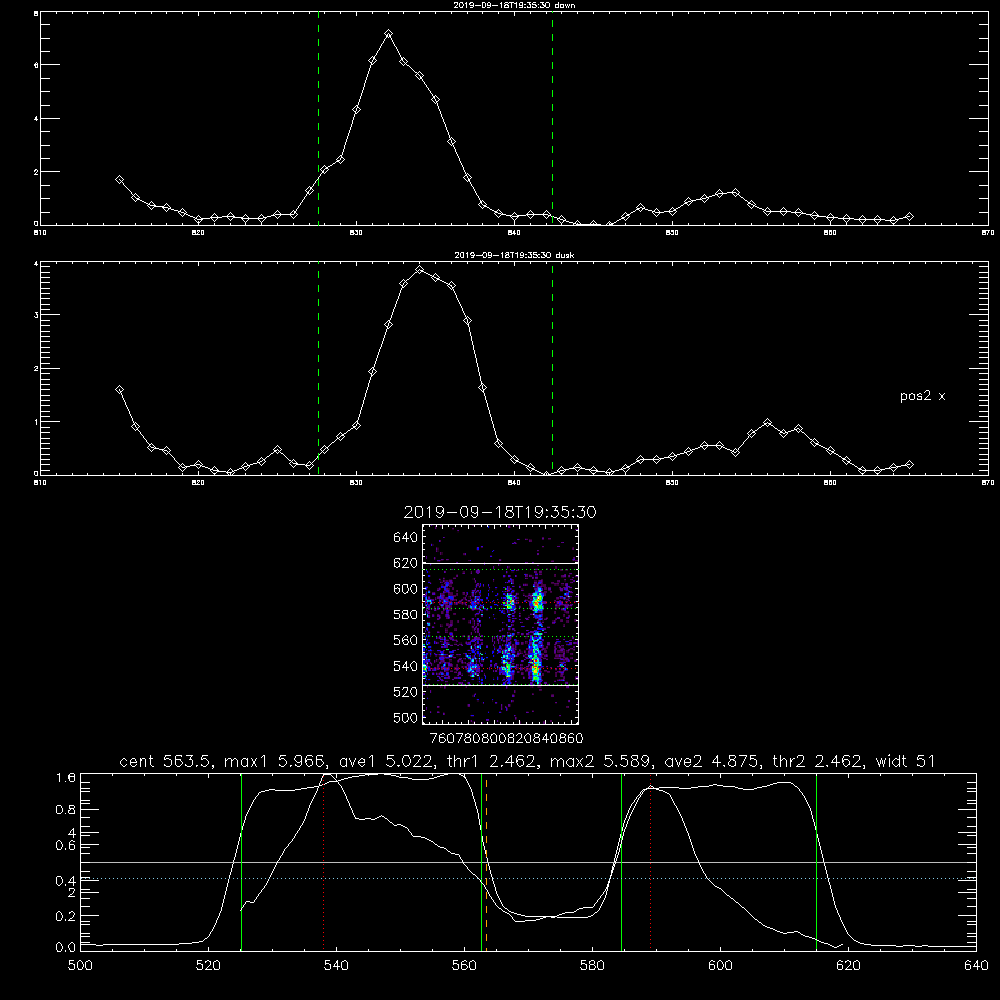
Task: Select left green dashed line in dawn plot
Action: point(318,118)
